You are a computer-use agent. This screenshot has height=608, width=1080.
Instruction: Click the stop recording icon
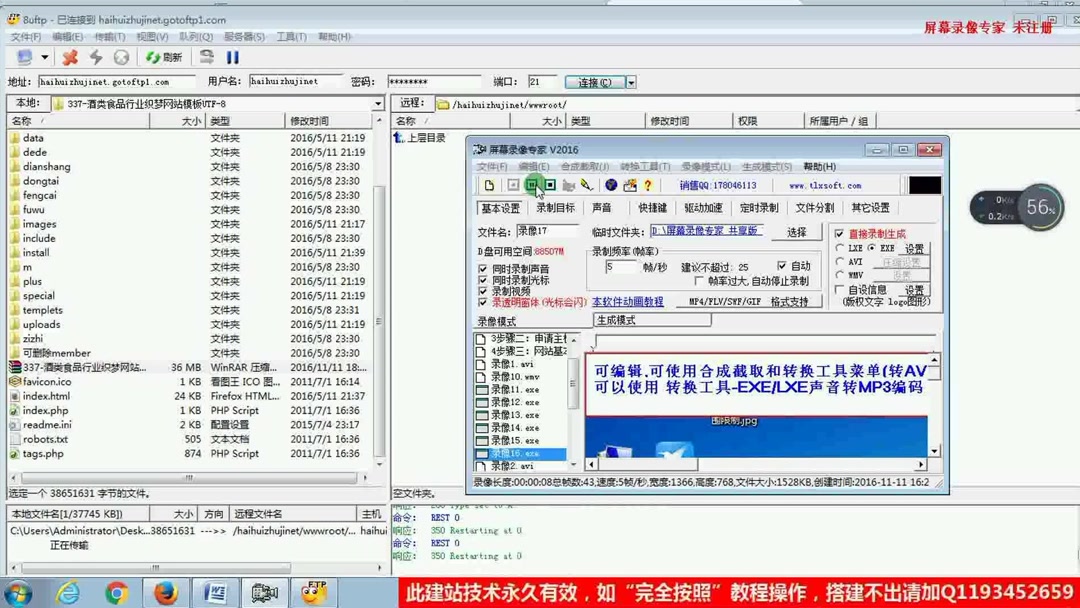point(551,186)
